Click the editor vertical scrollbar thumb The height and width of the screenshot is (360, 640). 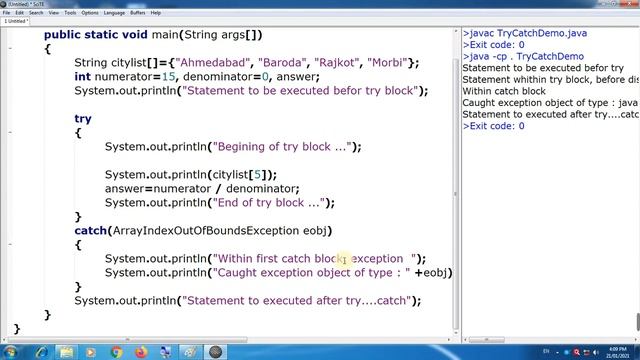coord(456,194)
